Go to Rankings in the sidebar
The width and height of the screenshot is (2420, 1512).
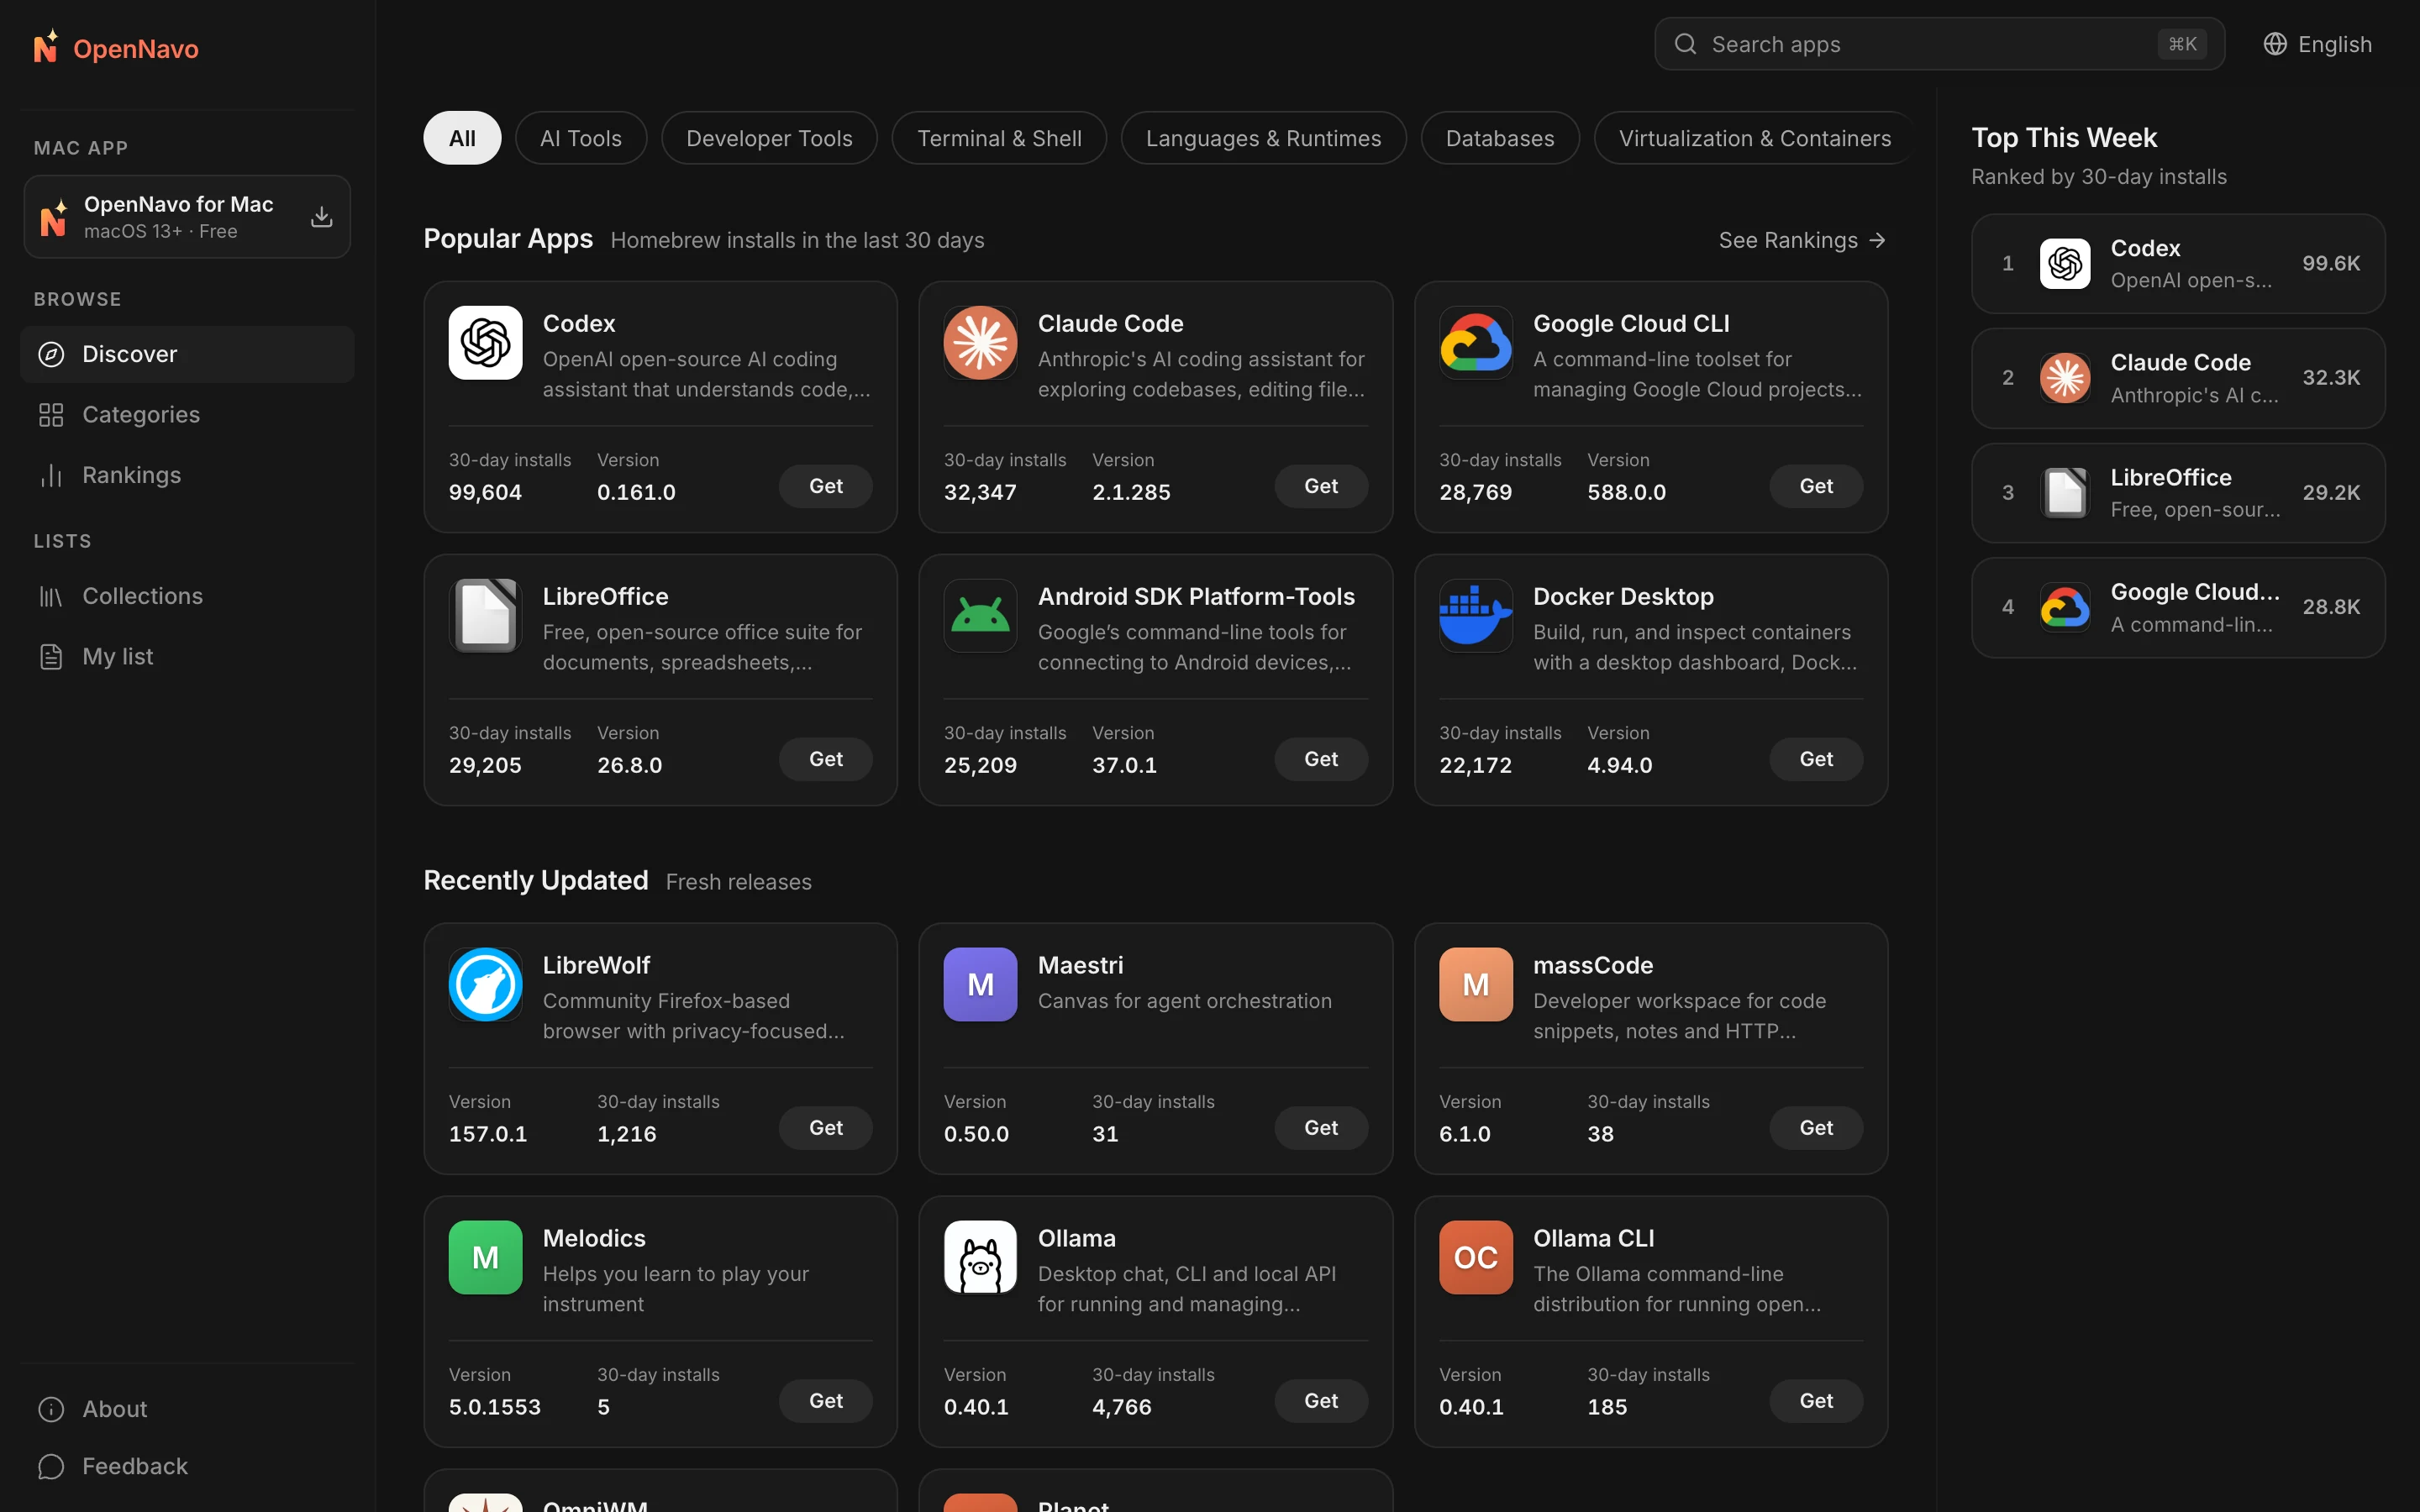click(x=187, y=475)
